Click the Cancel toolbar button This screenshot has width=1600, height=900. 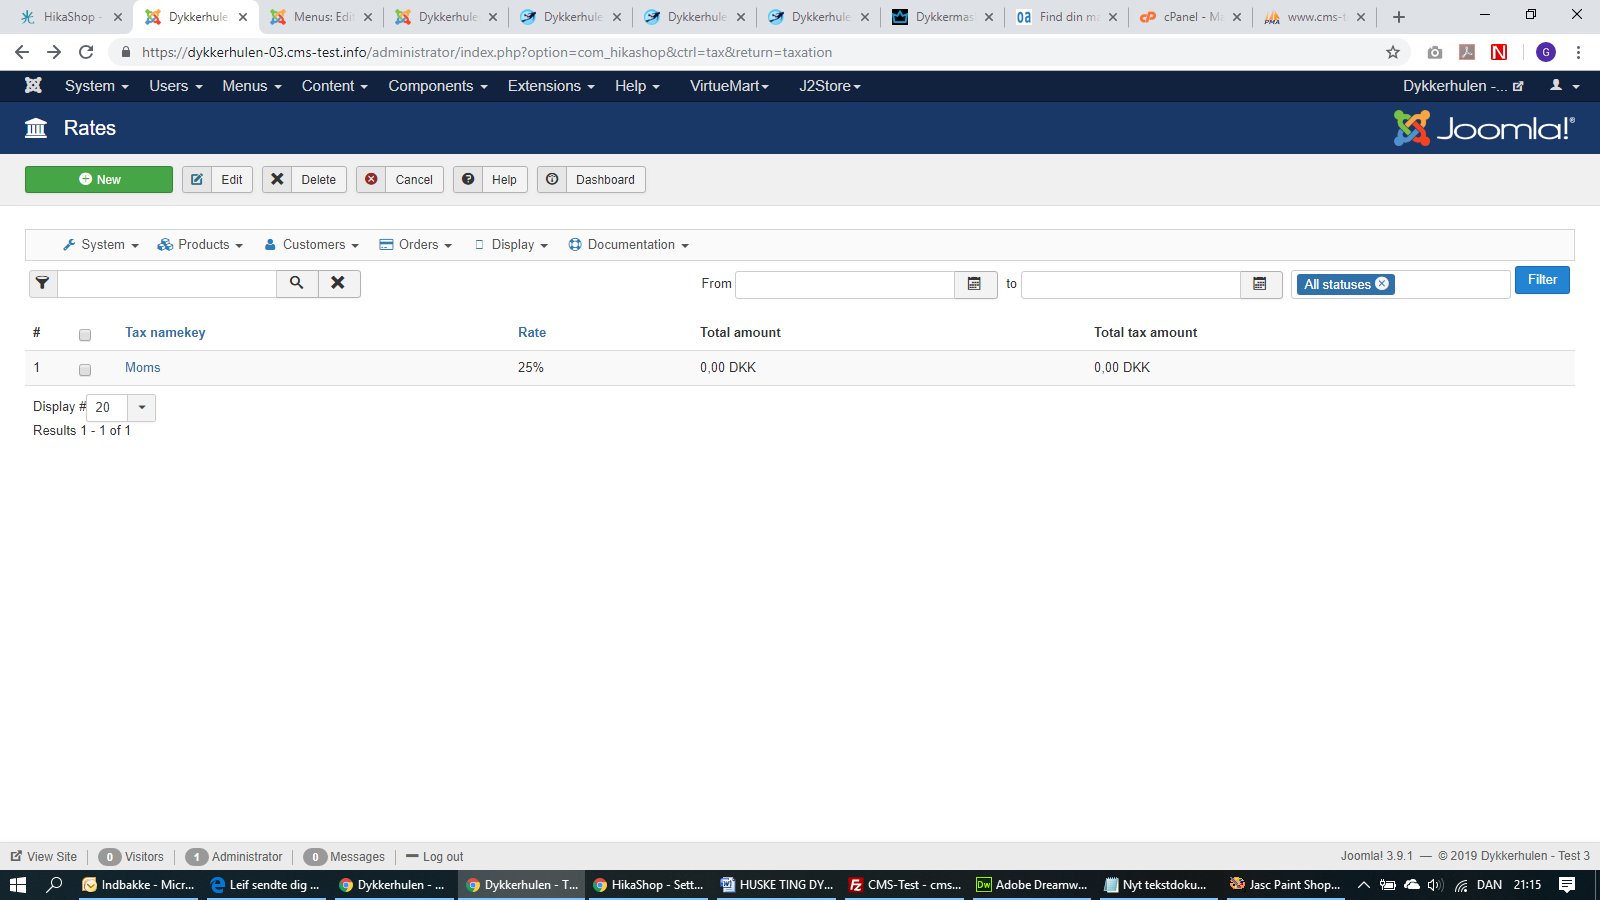[x=400, y=180]
